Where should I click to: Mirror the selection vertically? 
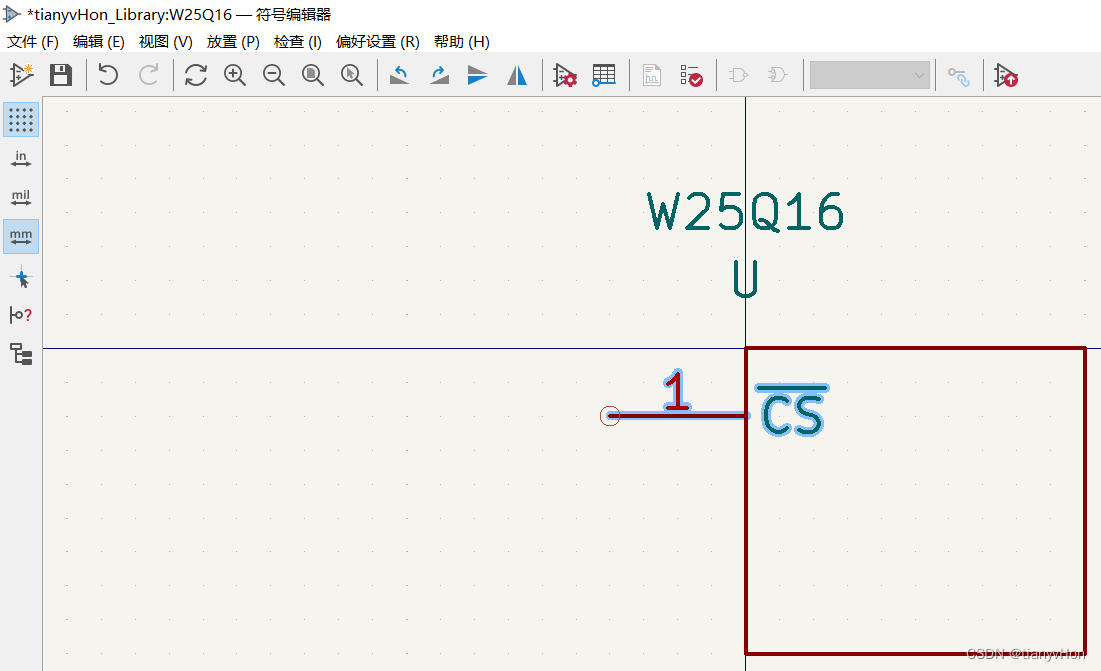tap(477, 74)
